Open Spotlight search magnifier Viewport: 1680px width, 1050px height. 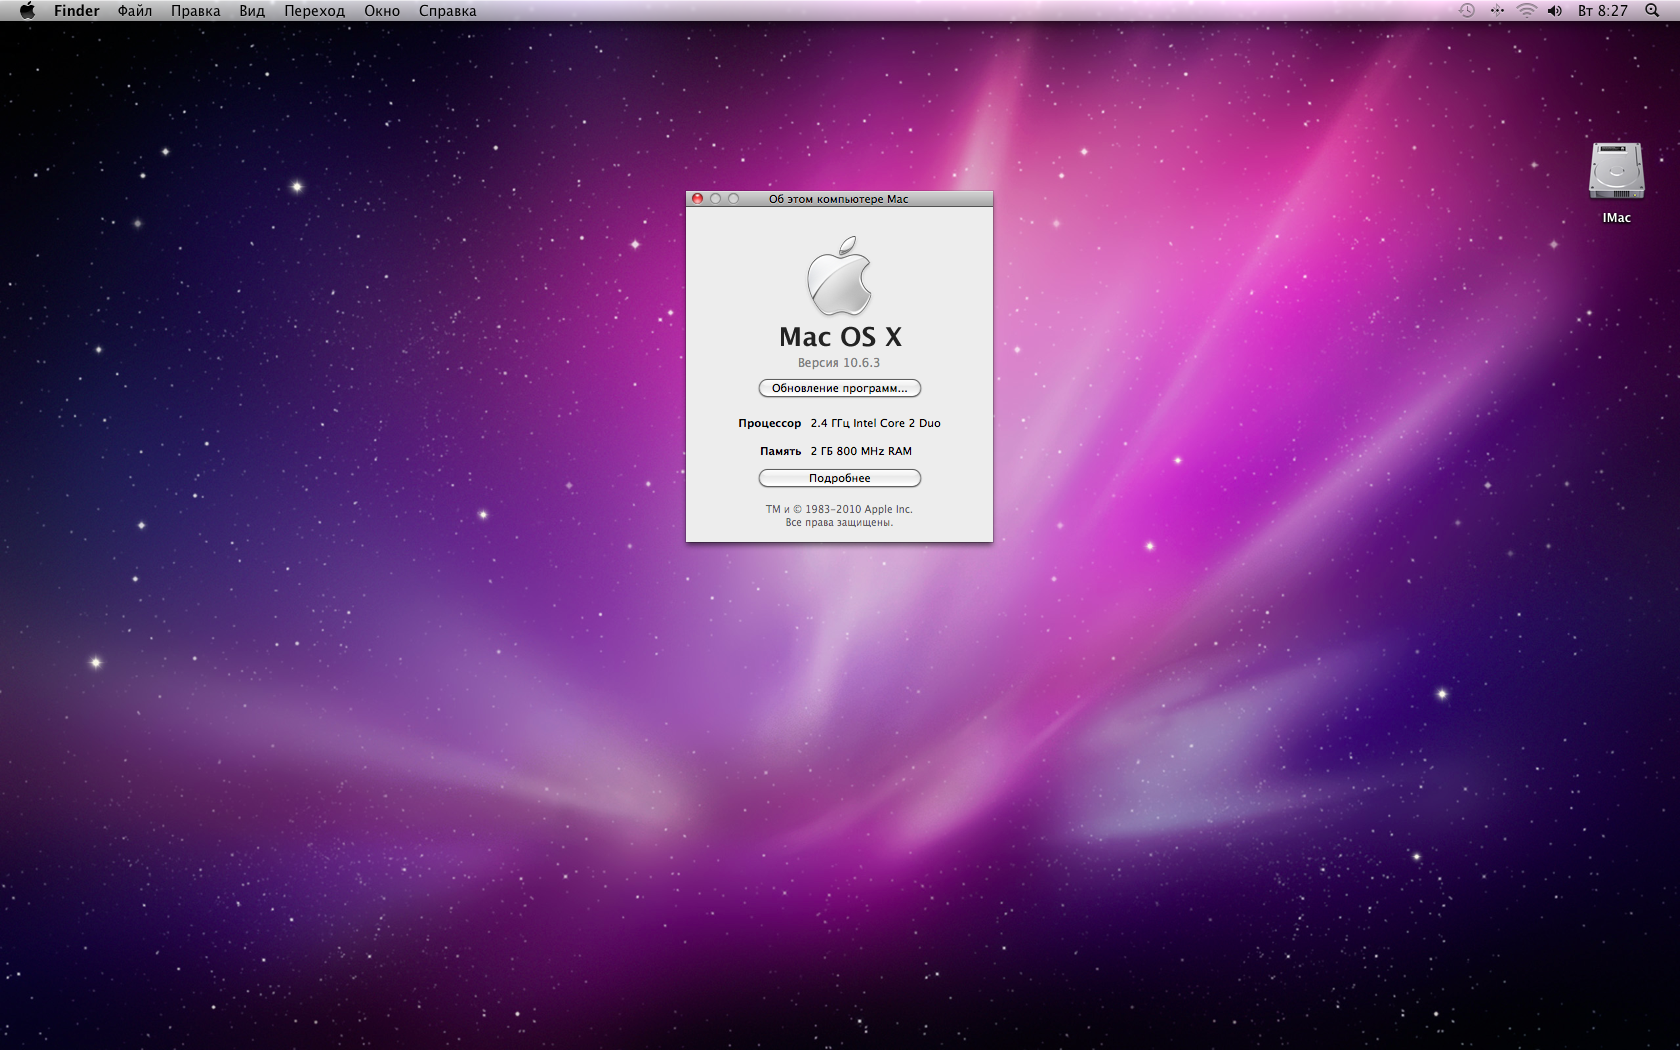[1652, 11]
